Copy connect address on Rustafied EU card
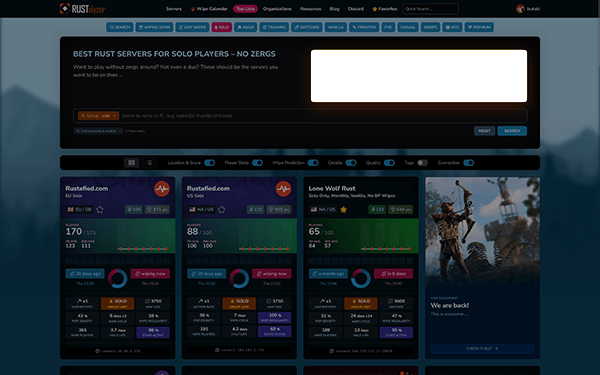 pos(117,351)
